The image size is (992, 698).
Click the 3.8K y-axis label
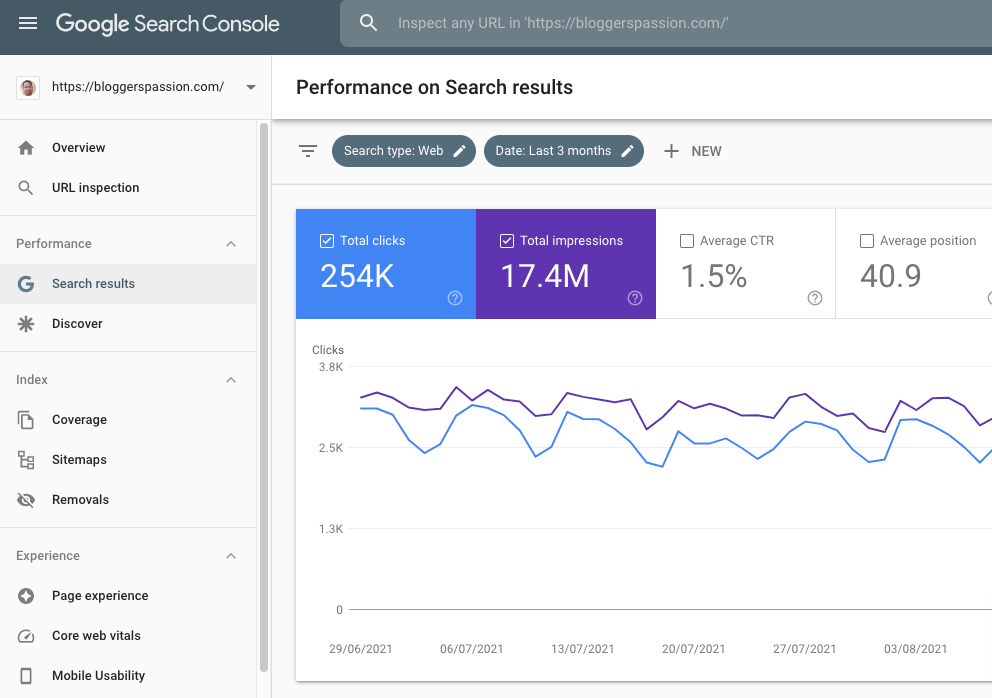[331, 367]
